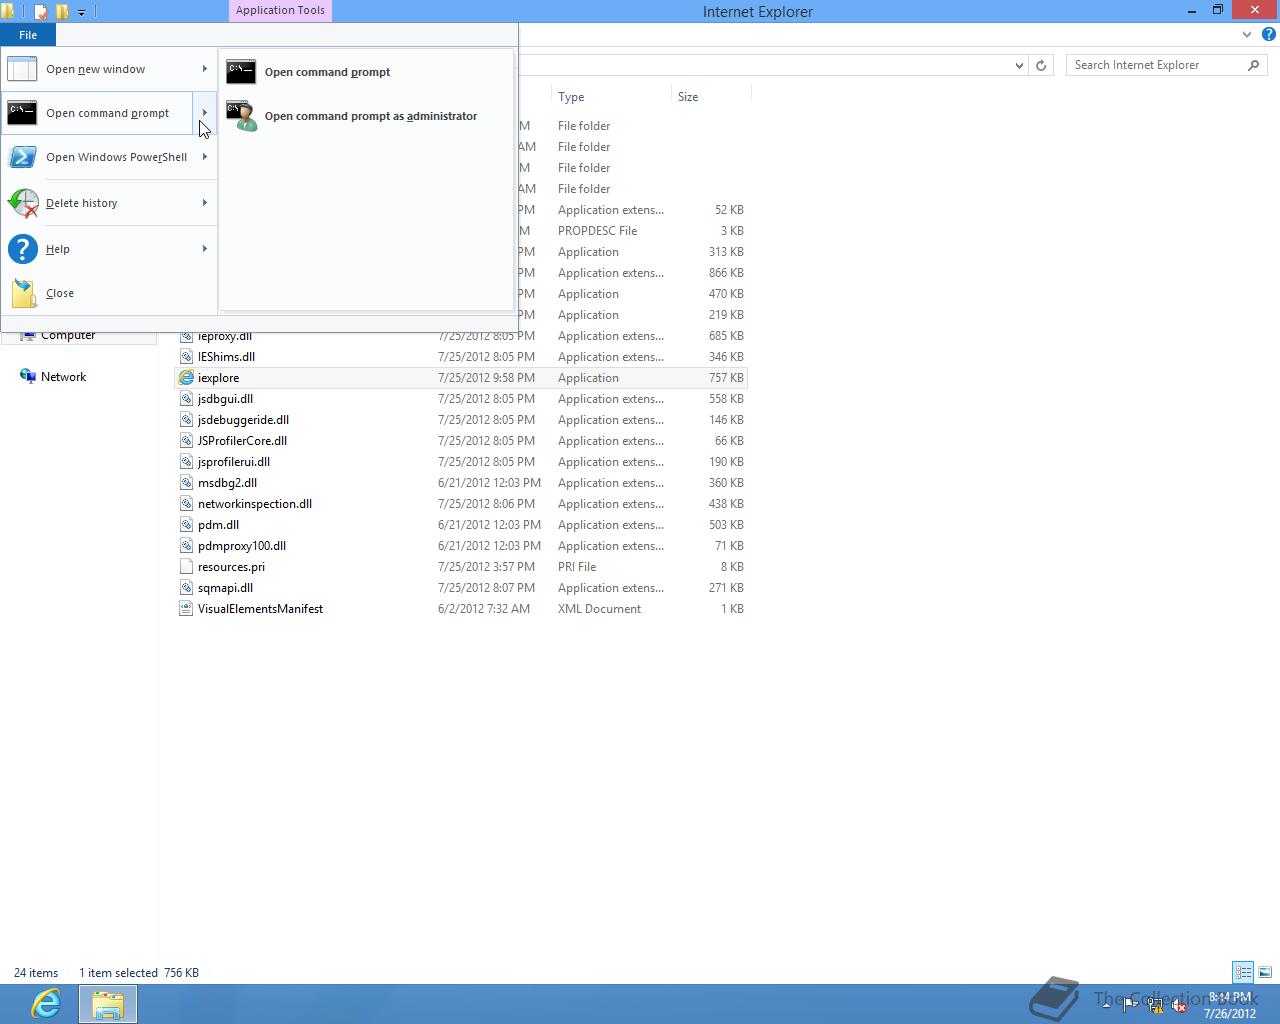This screenshot has height=1024, width=1280.
Task: Click Close in the File menu
Action: pos(108,293)
